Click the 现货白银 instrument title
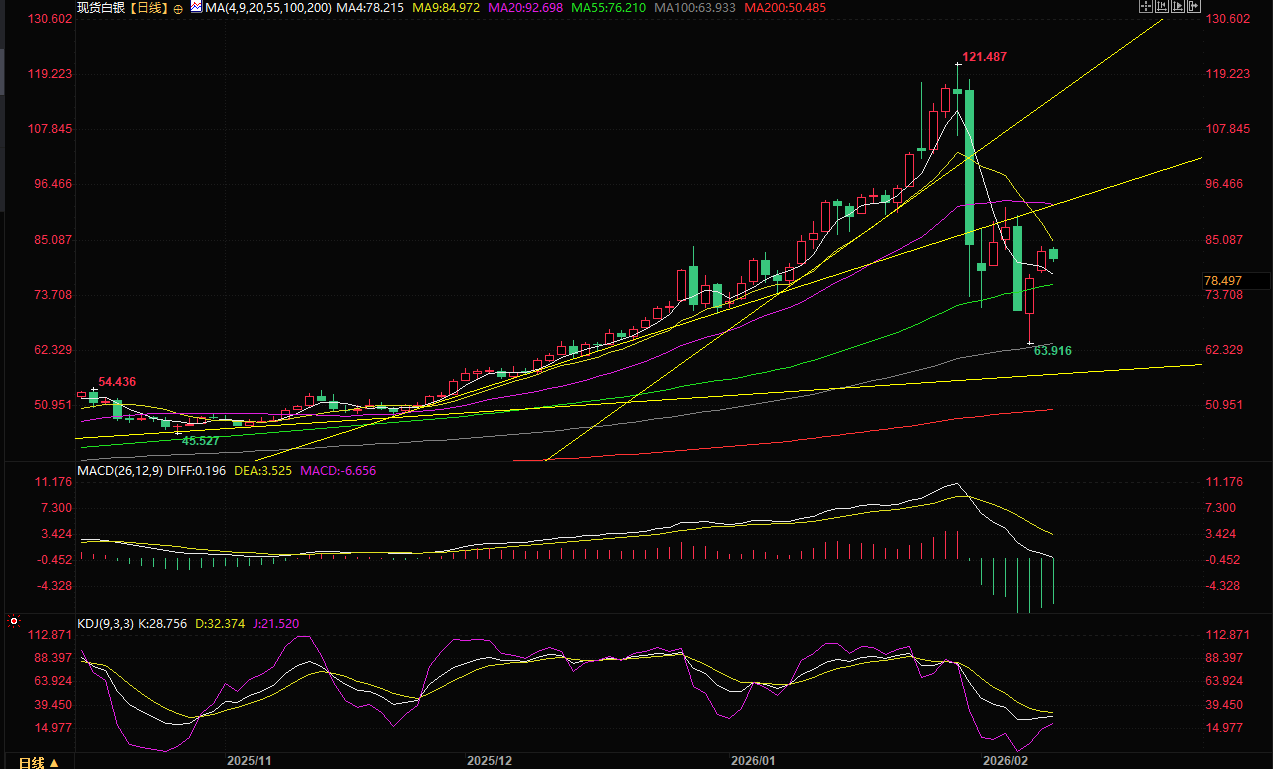The image size is (1273, 769). click(101, 8)
